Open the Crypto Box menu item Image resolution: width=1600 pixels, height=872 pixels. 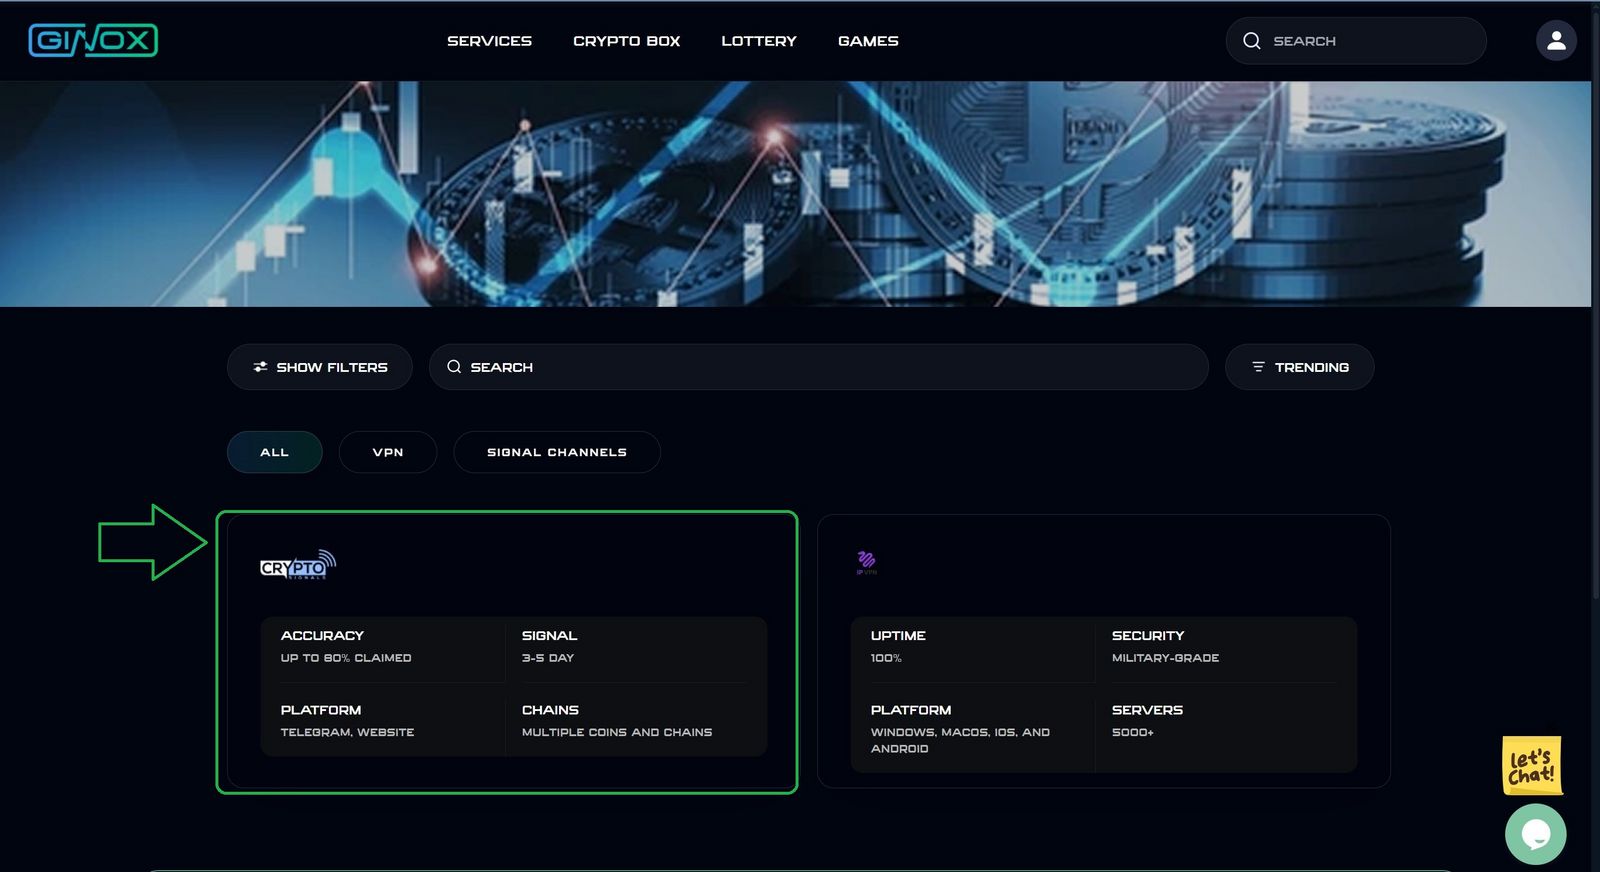pyautogui.click(x=626, y=41)
